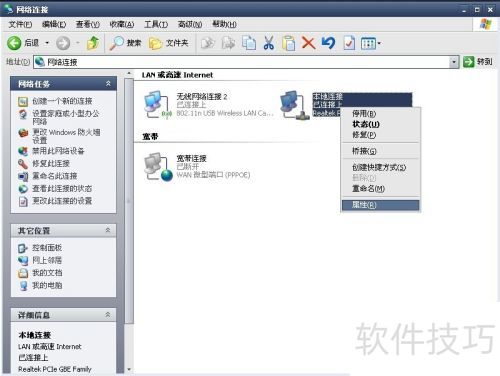Click 修复此连接 link
The width and height of the screenshot is (500, 376).
pos(51,164)
